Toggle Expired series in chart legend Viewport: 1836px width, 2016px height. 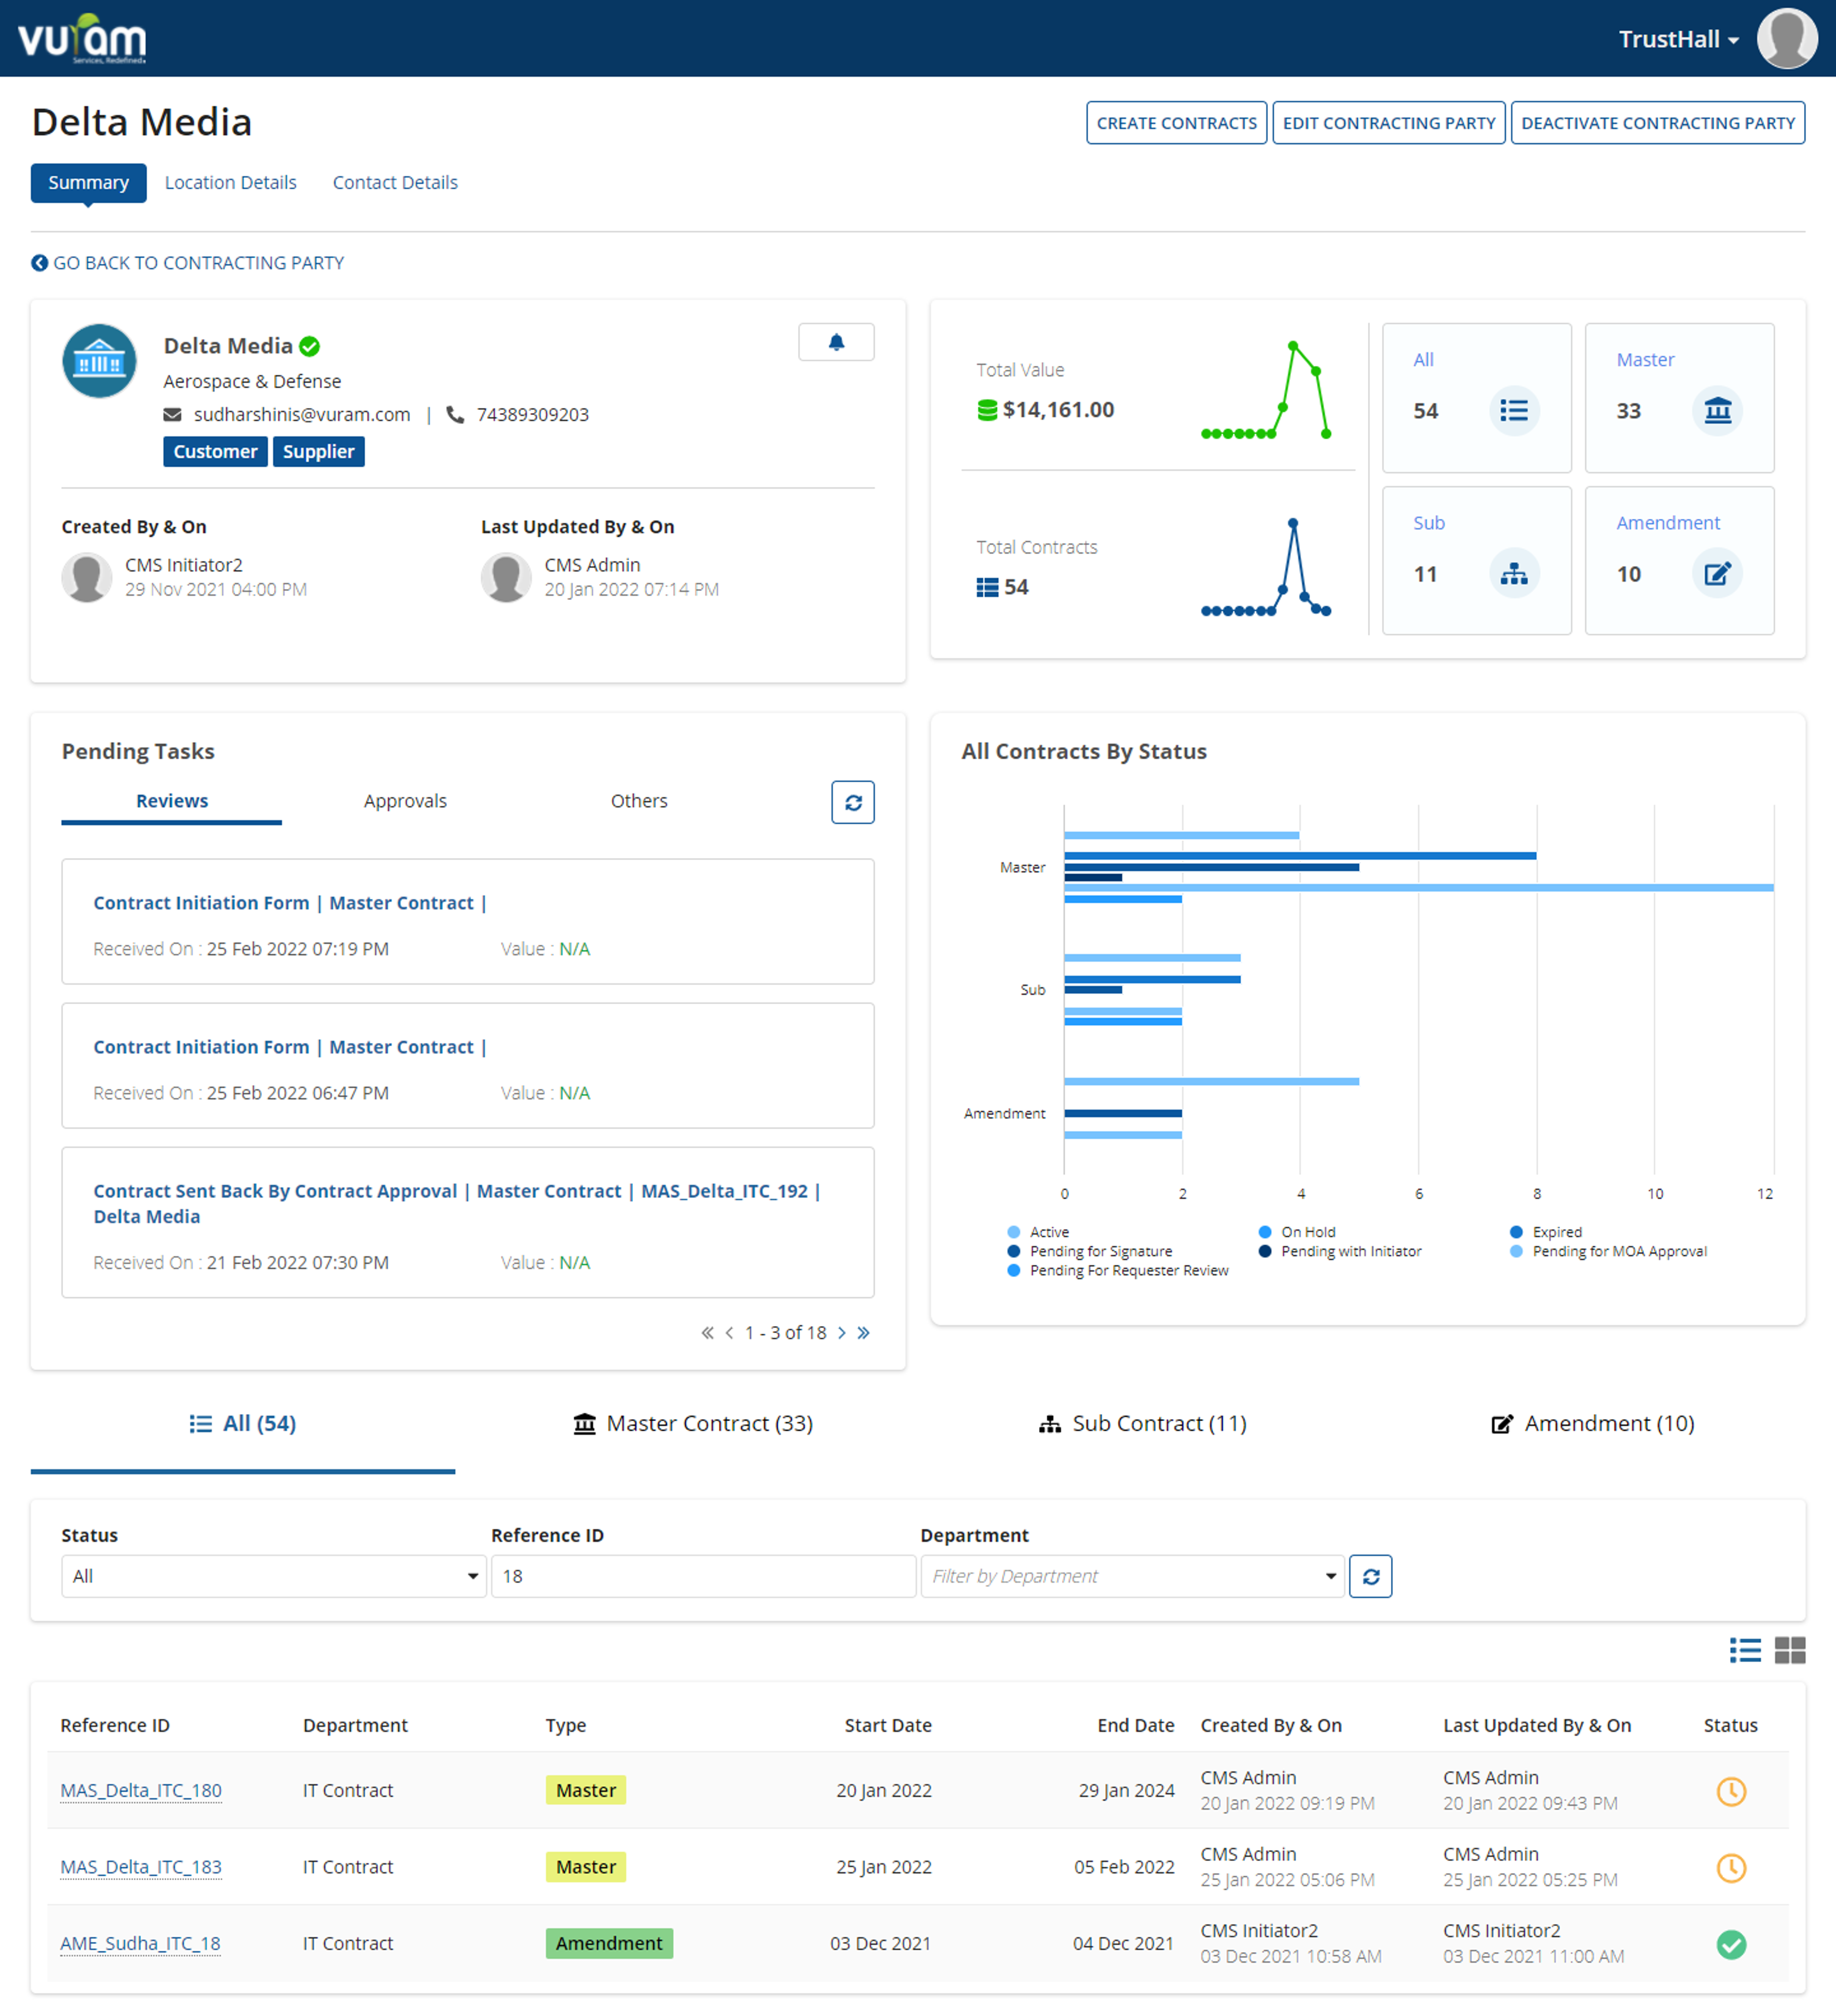pos(1546,1232)
